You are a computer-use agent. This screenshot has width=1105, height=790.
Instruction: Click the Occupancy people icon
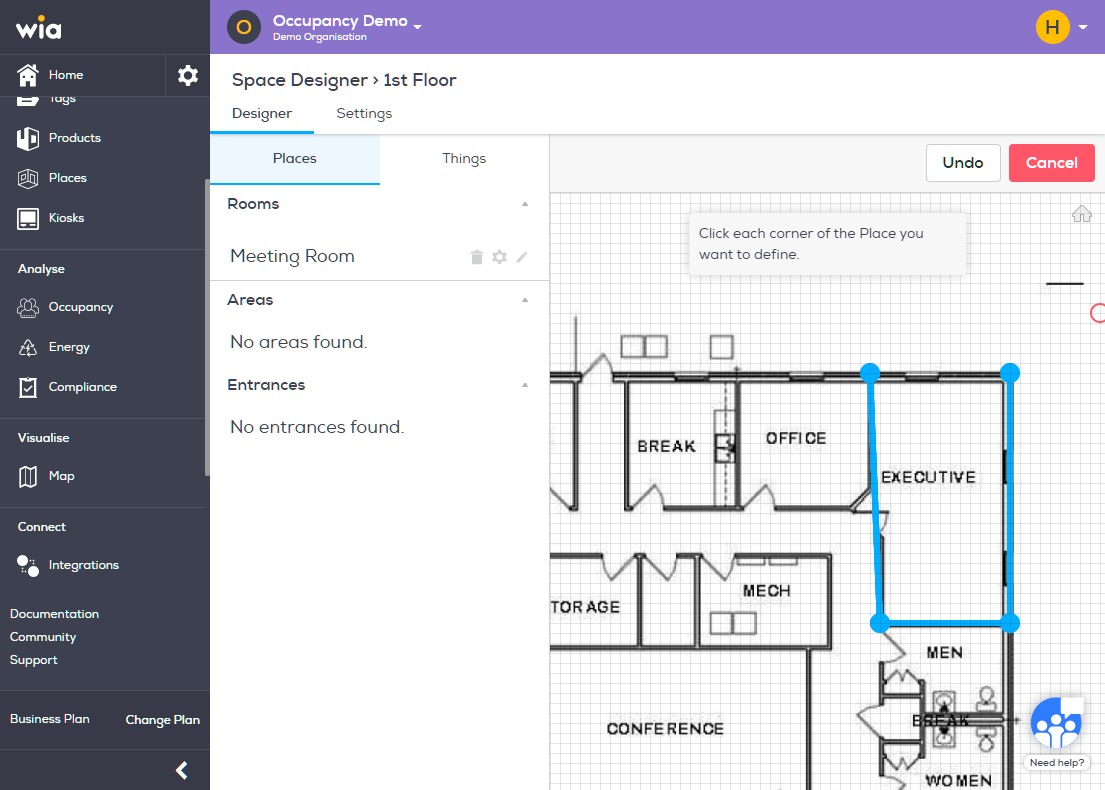click(x=27, y=307)
